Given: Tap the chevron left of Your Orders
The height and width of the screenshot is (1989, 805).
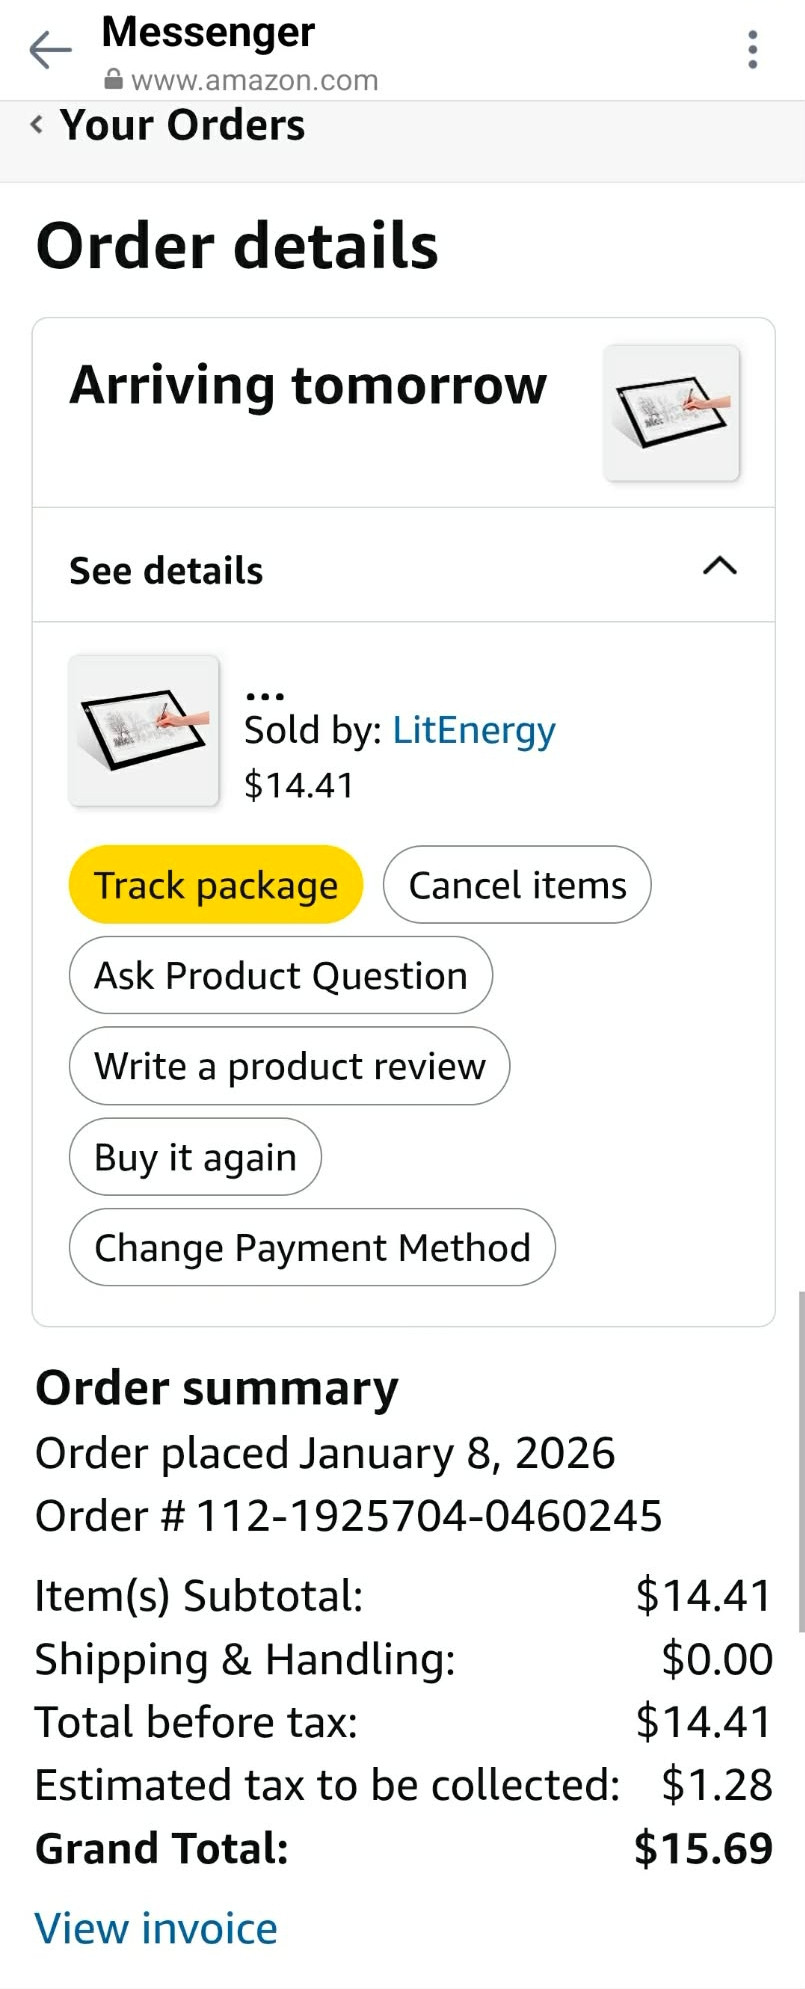Looking at the screenshot, I should (x=37, y=124).
